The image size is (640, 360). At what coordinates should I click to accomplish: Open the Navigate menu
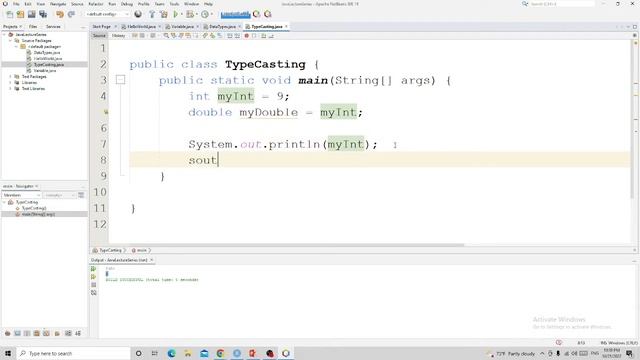[58, 4]
